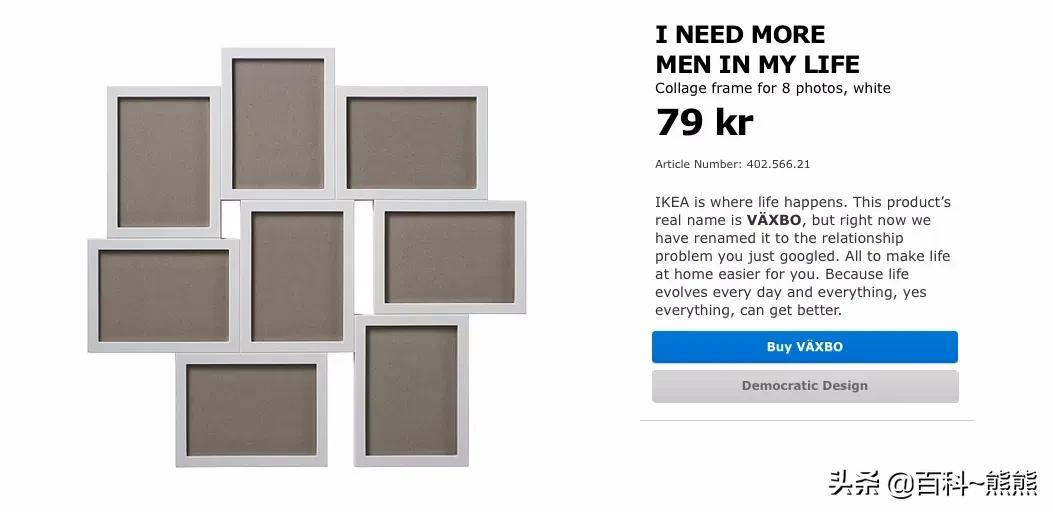The width and height of the screenshot is (1053, 512).
Task: Select the upper-right landscape photo frame
Action: pos(412,142)
